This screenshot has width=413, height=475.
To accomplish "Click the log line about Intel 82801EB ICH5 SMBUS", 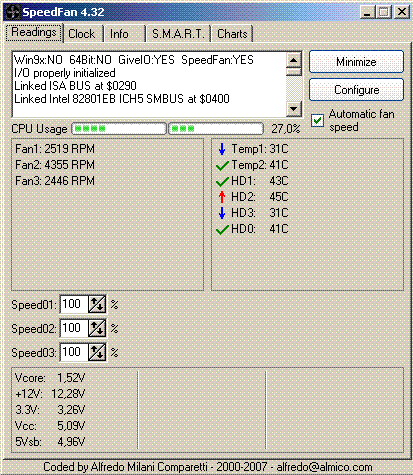I will point(122,99).
